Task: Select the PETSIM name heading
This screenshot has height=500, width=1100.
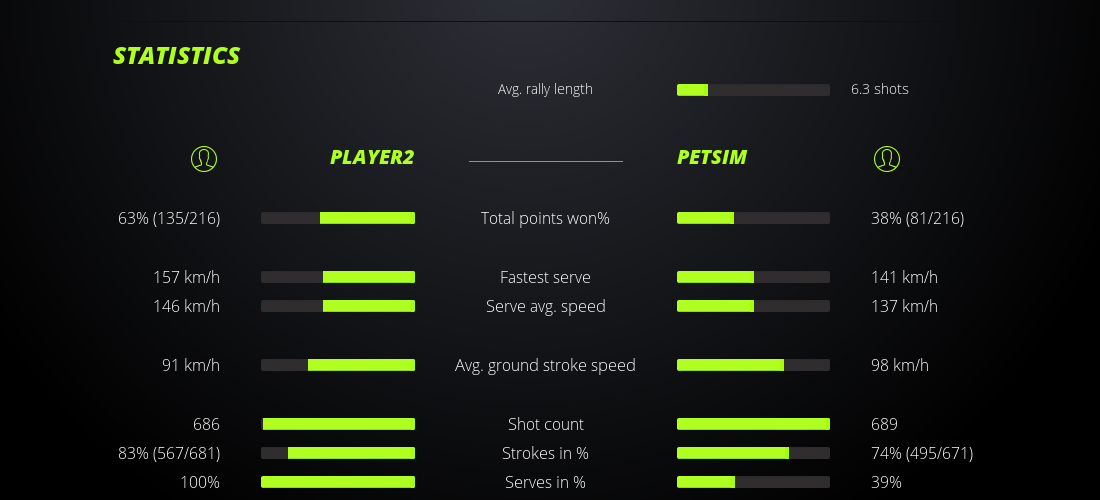Action: coord(712,157)
